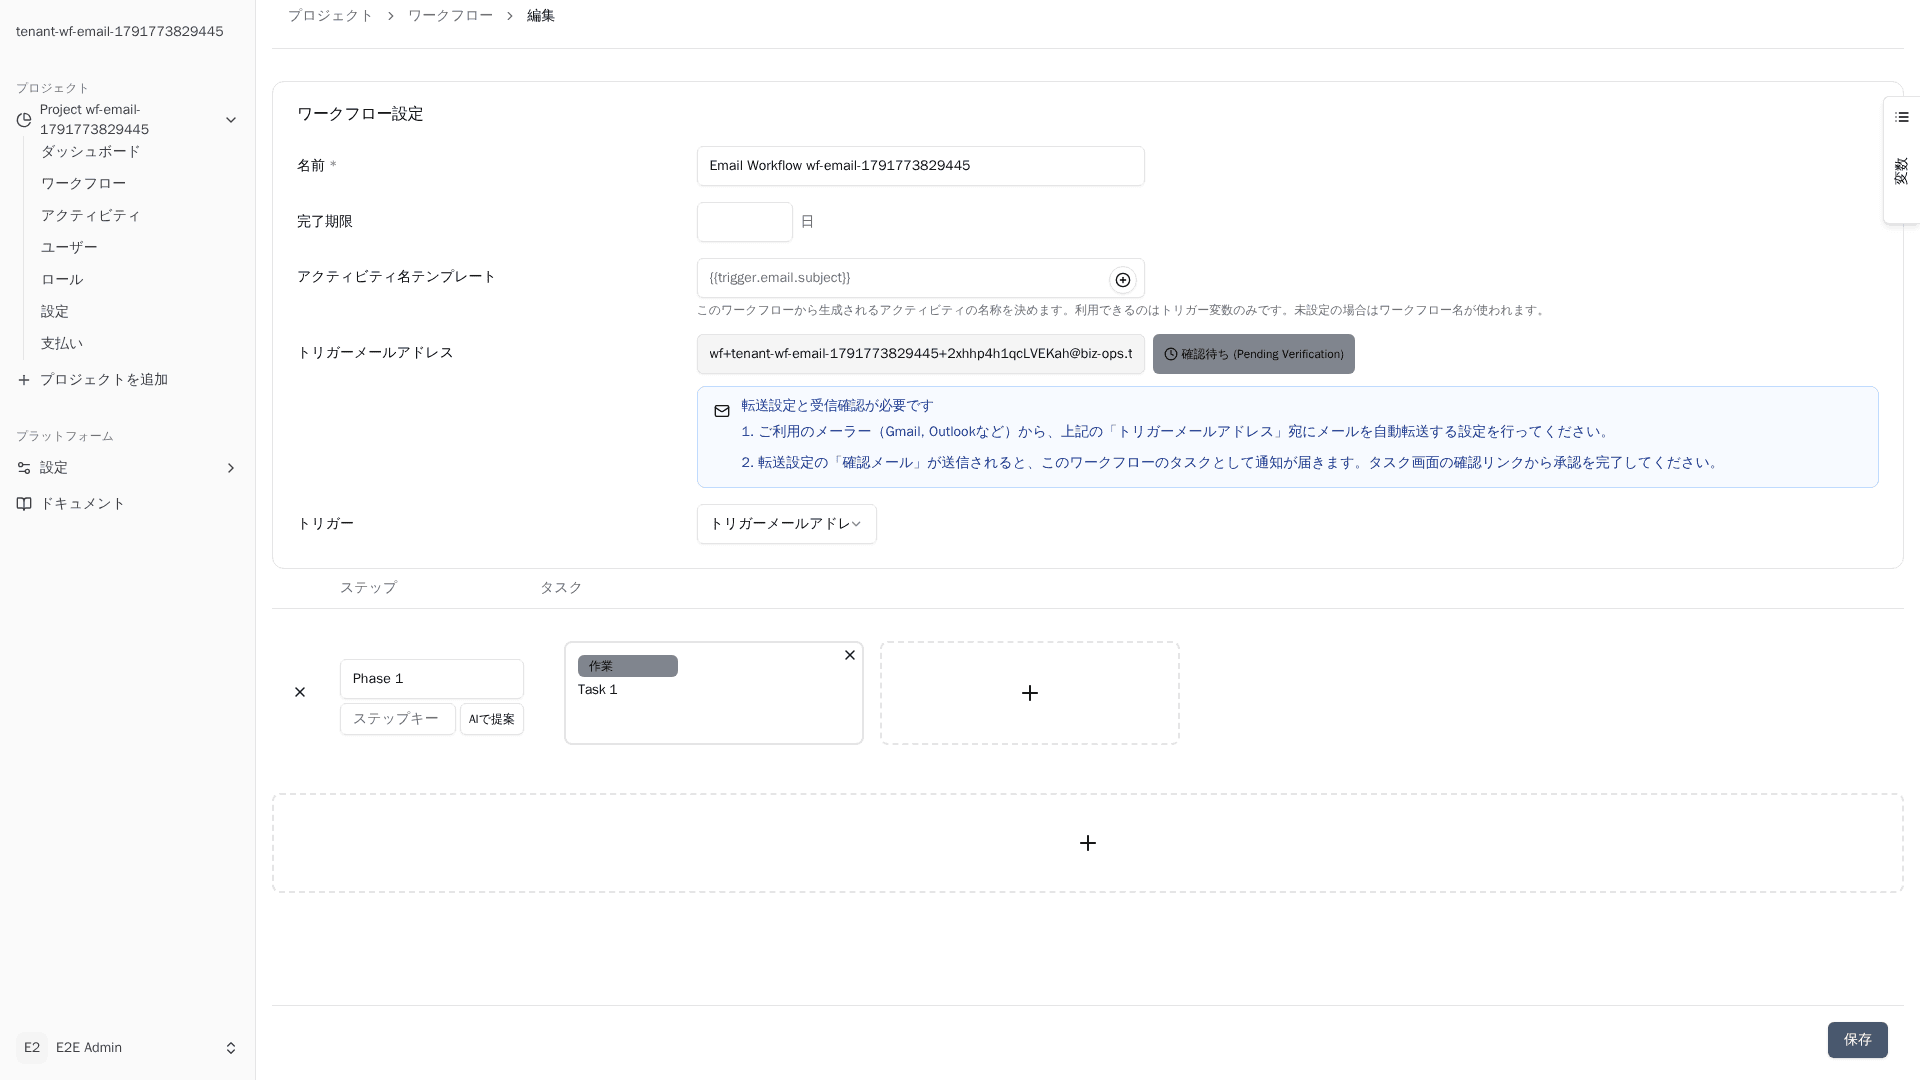Image resolution: width=1920 pixels, height=1090 pixels.
Task: Click the mail icon in forwarding notice
Action: [x=722, y=411]
